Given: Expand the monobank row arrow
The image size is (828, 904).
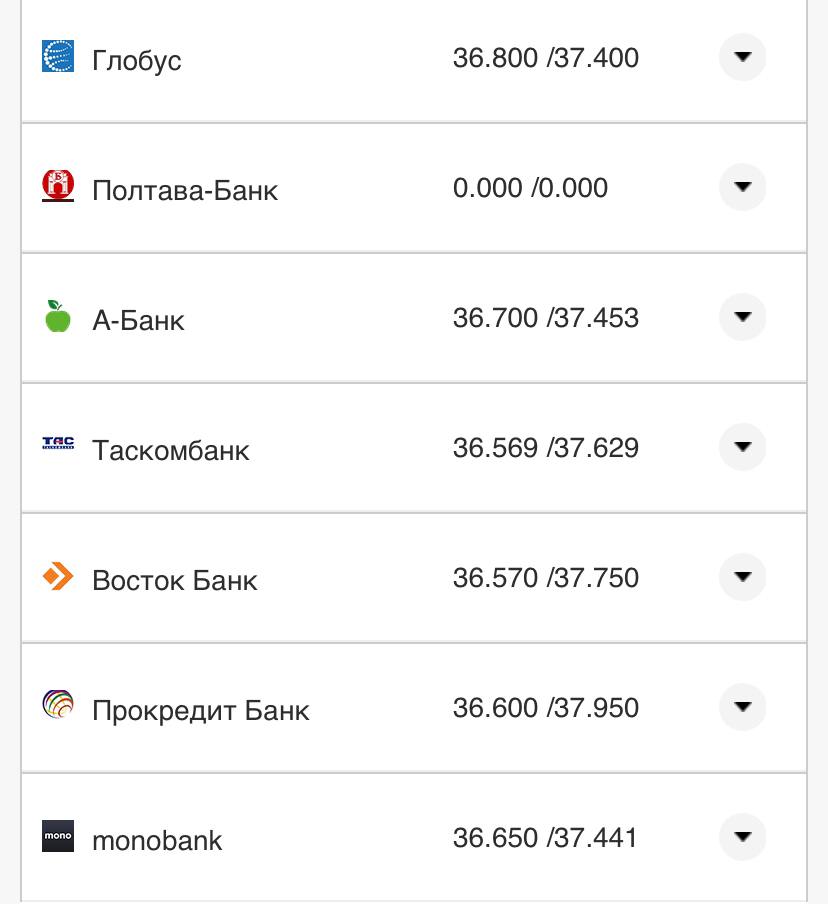Looking at the screenshot, I should (x=742, y=837).
